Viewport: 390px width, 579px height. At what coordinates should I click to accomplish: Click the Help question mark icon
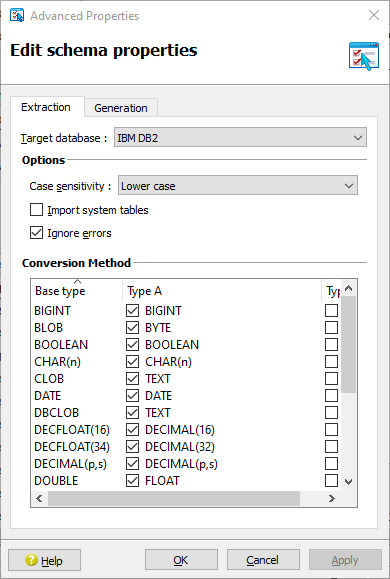point(31,560)
